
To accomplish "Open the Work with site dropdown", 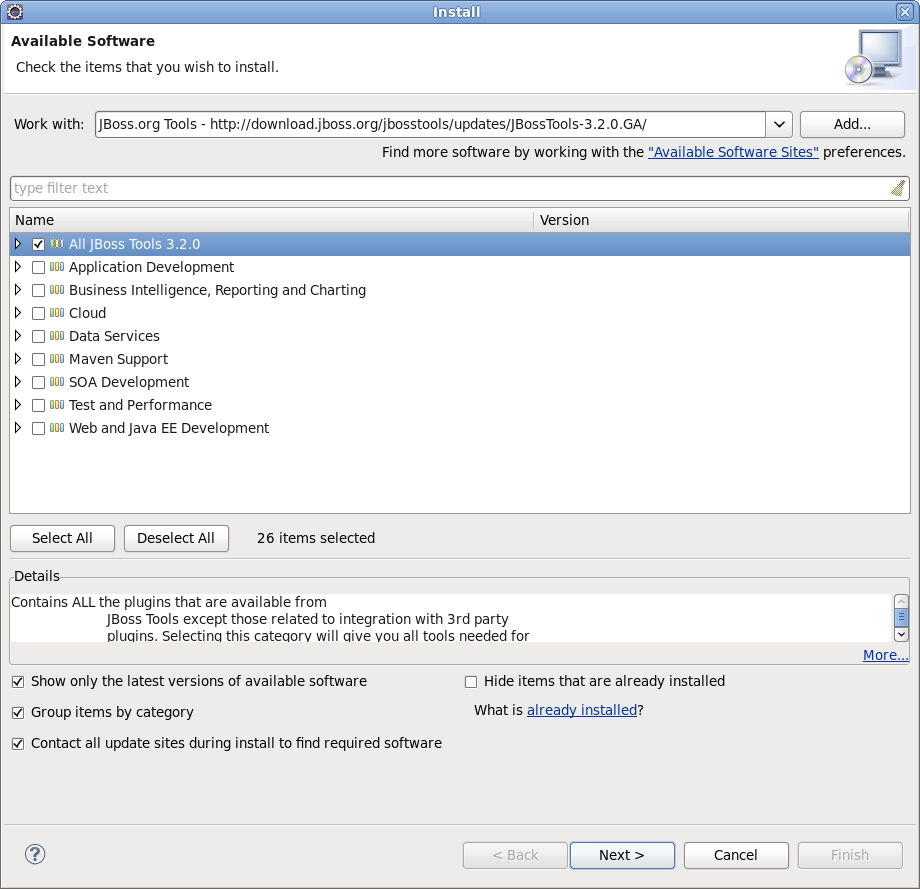I will [778, 124].
